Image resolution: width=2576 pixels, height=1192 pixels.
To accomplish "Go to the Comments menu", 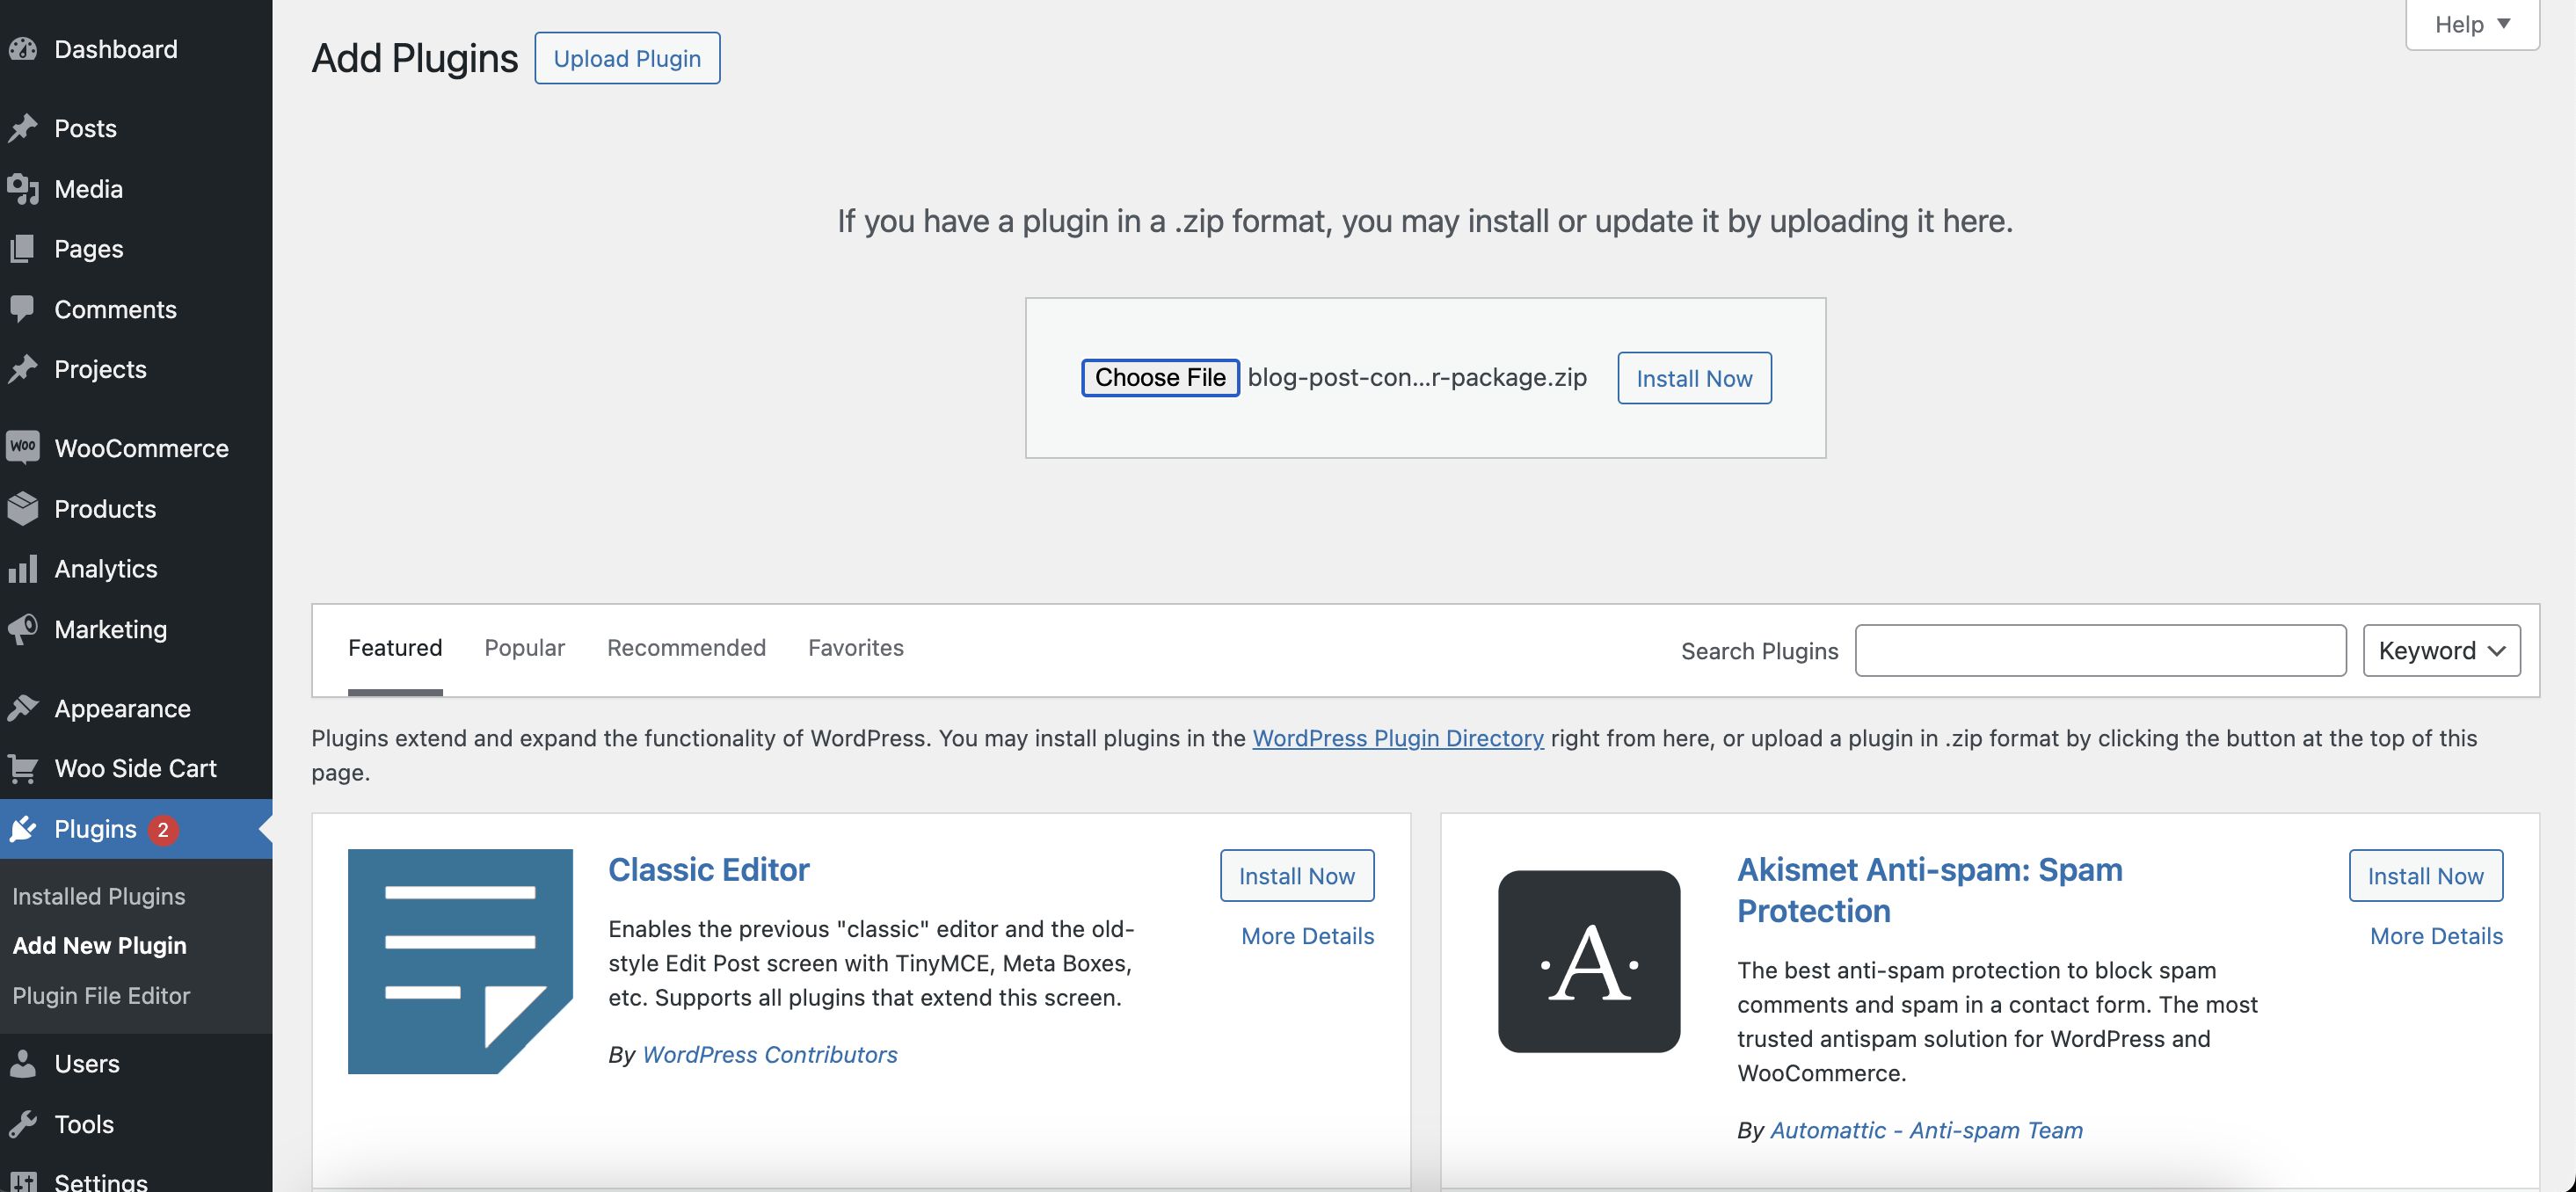I will [136, 309].
